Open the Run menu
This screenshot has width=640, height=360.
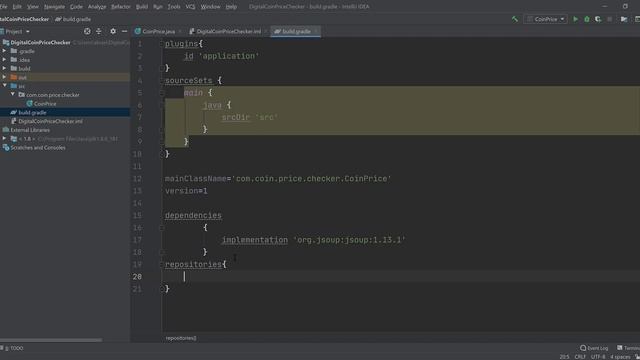(158, 7)
